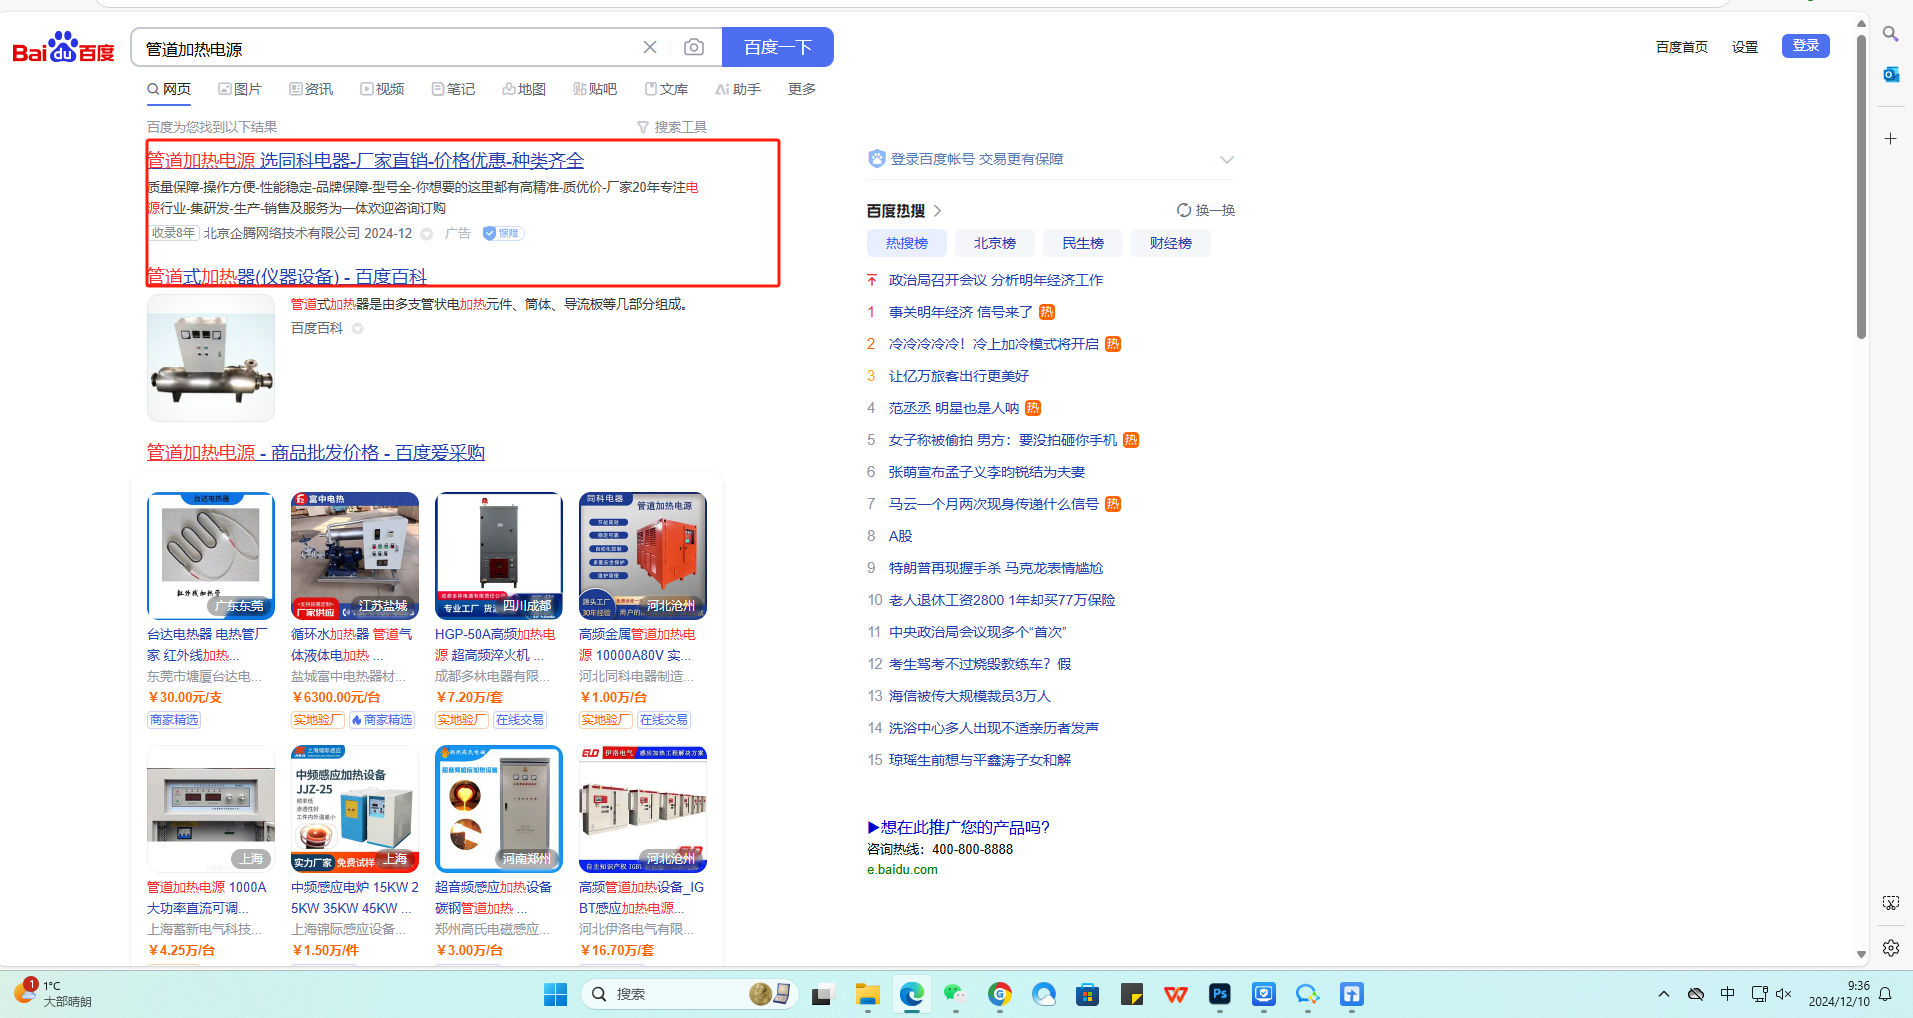Open the dropdown next to 北京企腾网络技术有限公司

point(427,234)
